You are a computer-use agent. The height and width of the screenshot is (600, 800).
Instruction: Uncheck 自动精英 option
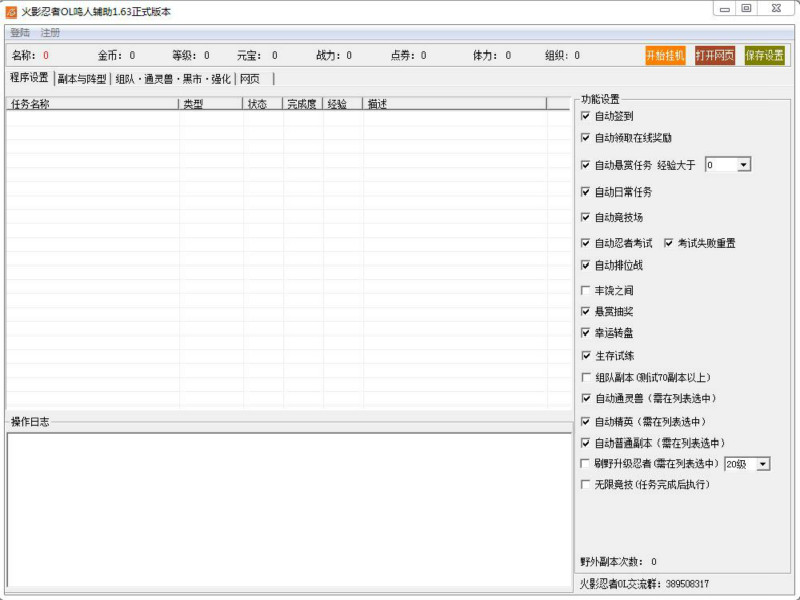[x=586, y=421]
